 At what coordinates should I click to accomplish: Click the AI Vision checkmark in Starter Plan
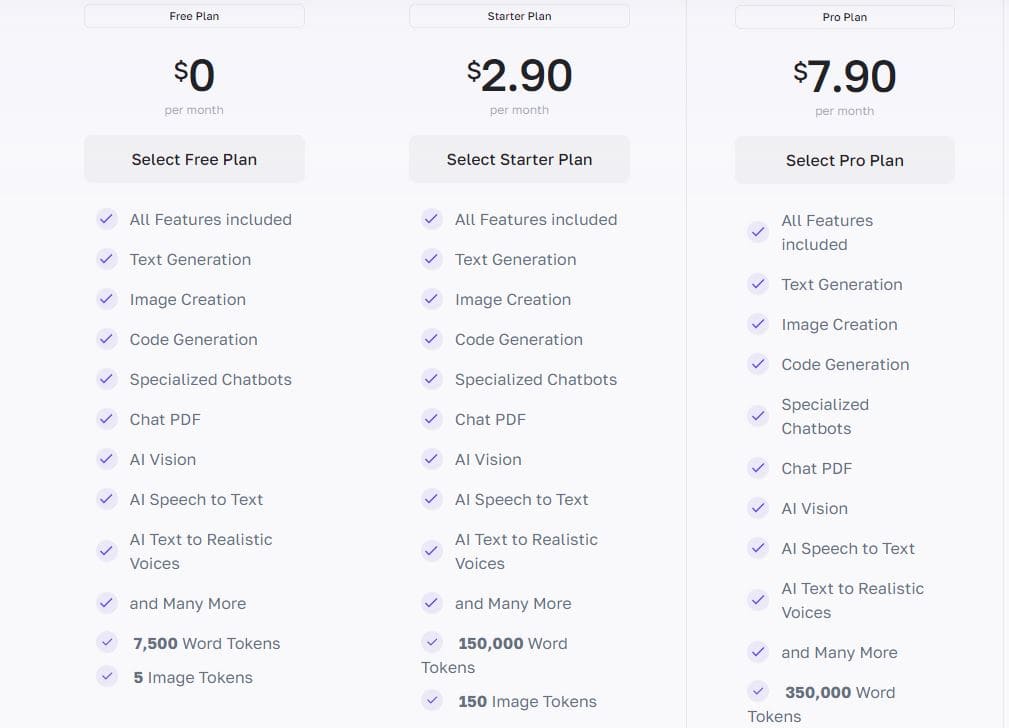(x=432, y=459)
